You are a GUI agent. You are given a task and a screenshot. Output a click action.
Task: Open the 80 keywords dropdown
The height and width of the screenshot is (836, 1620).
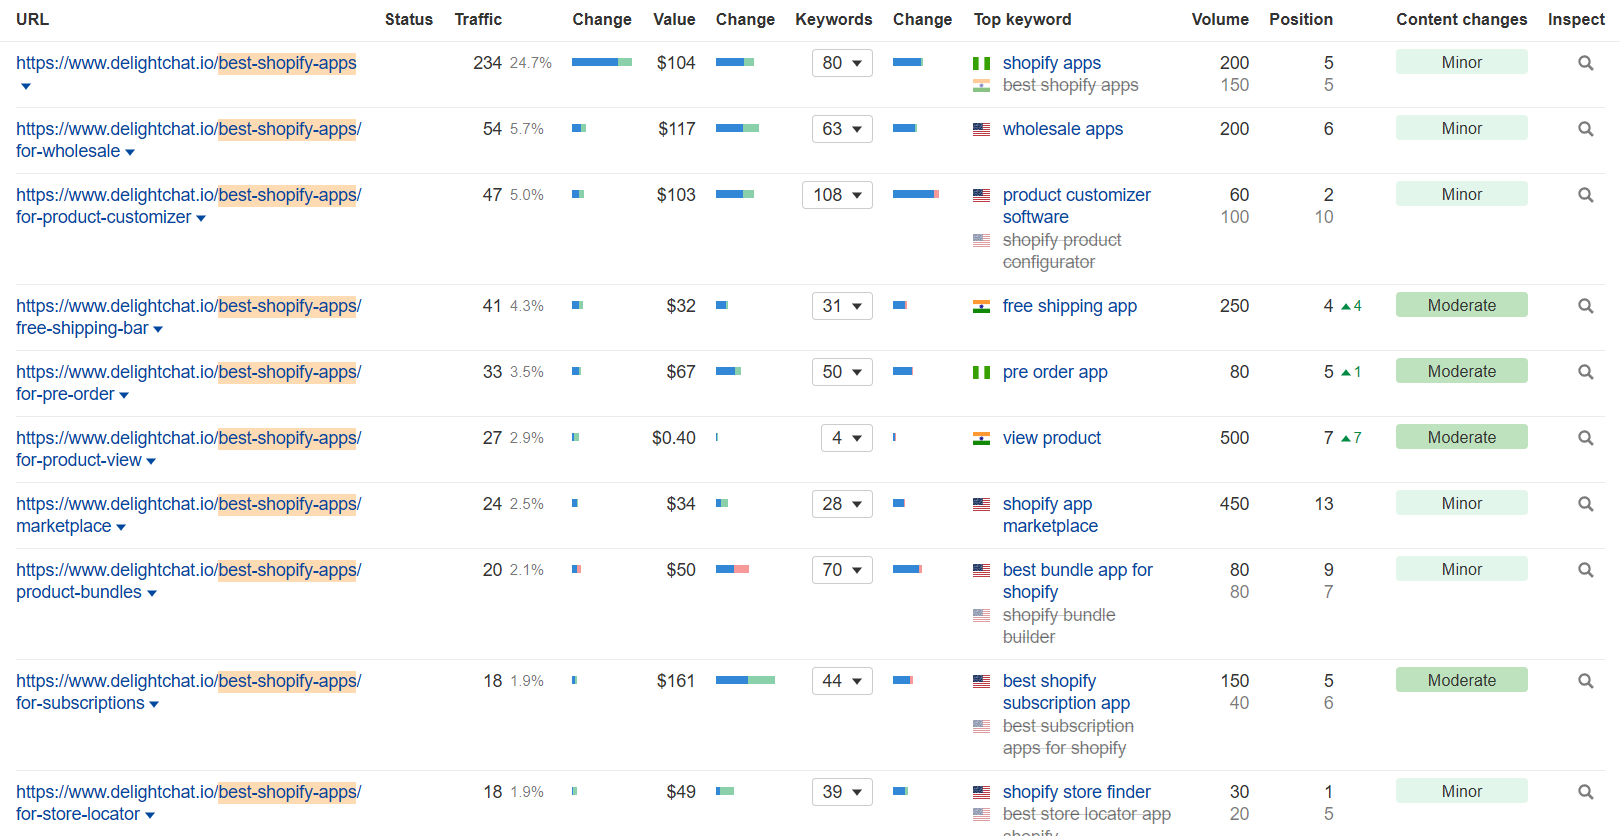point(842,63)
